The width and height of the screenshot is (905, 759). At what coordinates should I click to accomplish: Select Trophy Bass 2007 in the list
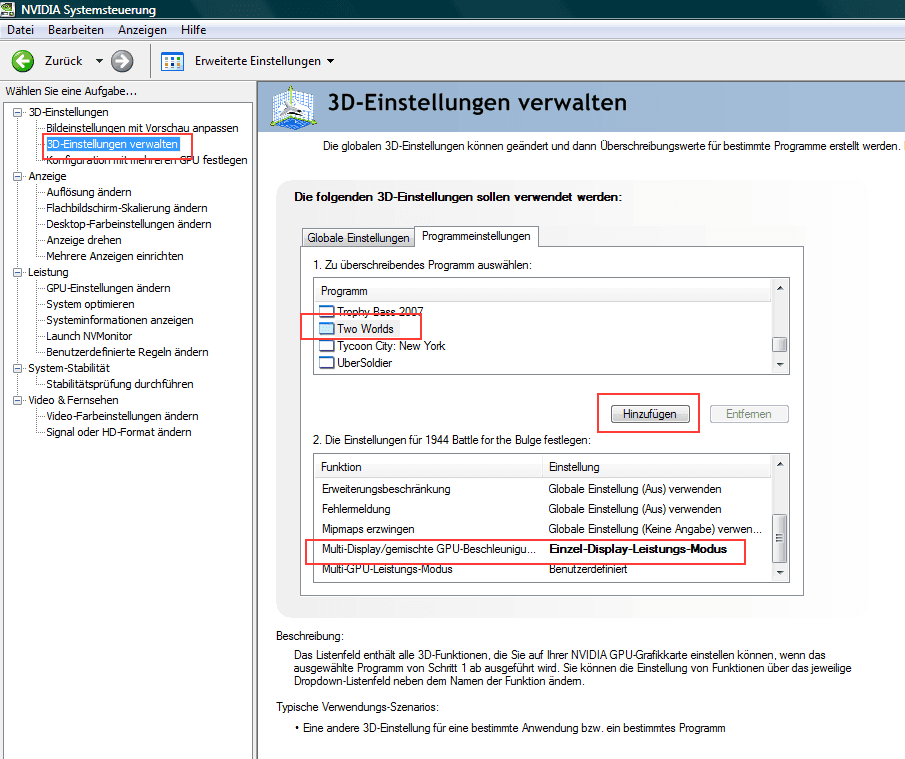click(x=380, y=312)
